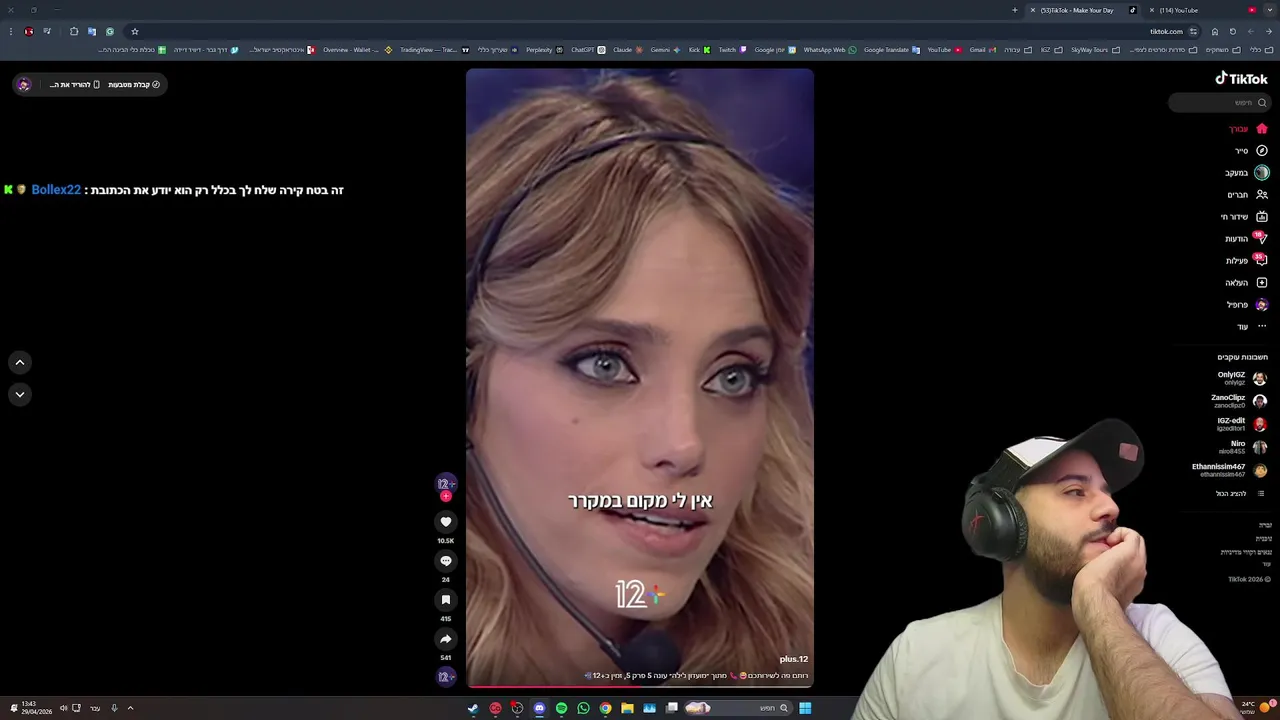
Task: Bookmark this page with the star icon
Action: (x=135, y=31)
